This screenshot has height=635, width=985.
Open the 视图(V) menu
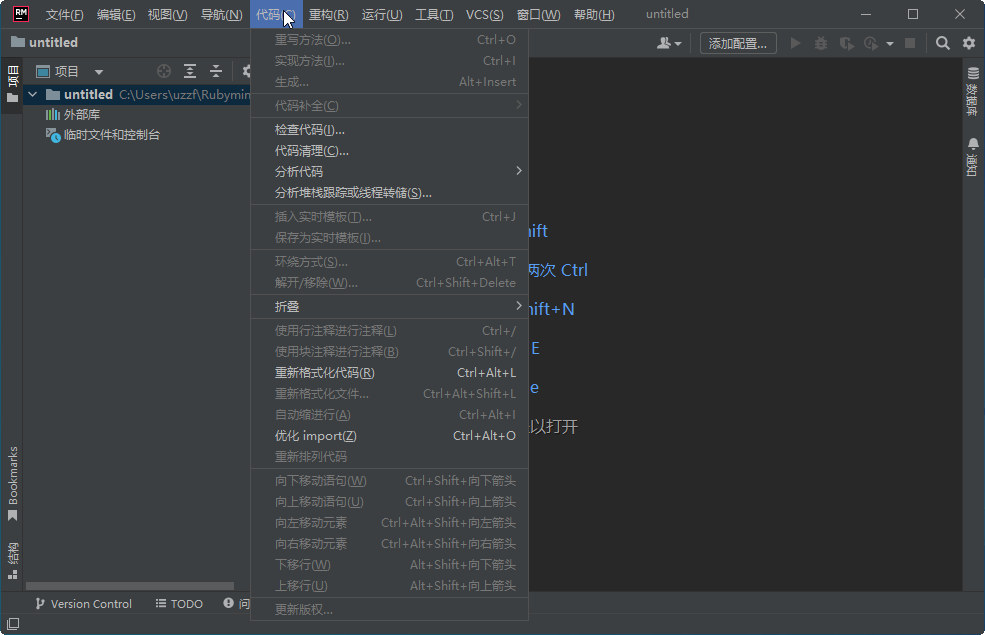pos(167,14)
